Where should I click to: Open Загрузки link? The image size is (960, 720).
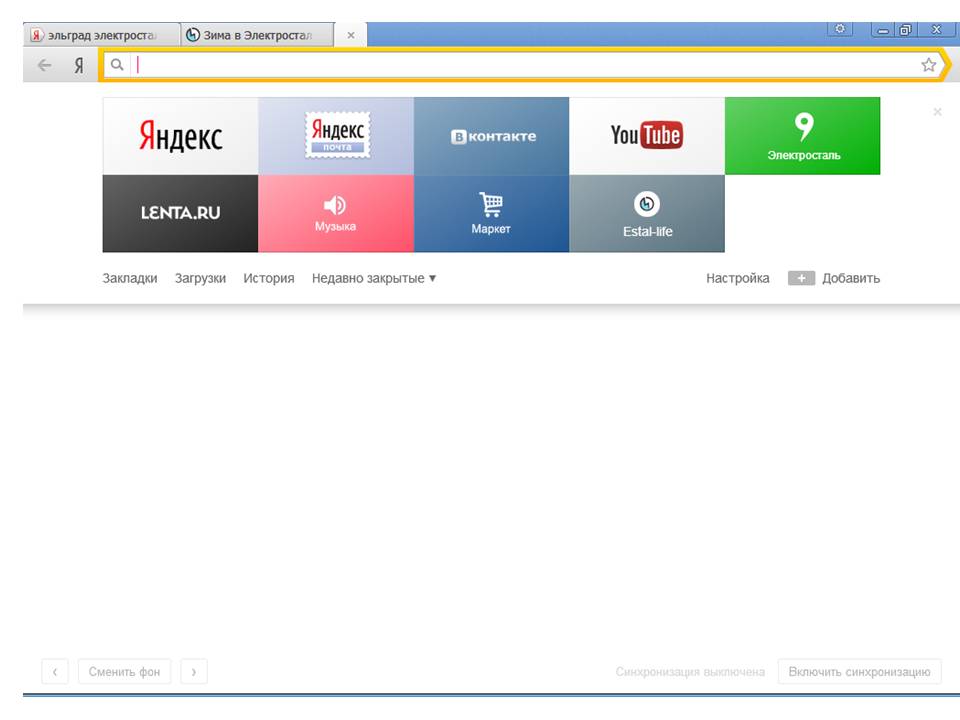click(200, 278)
